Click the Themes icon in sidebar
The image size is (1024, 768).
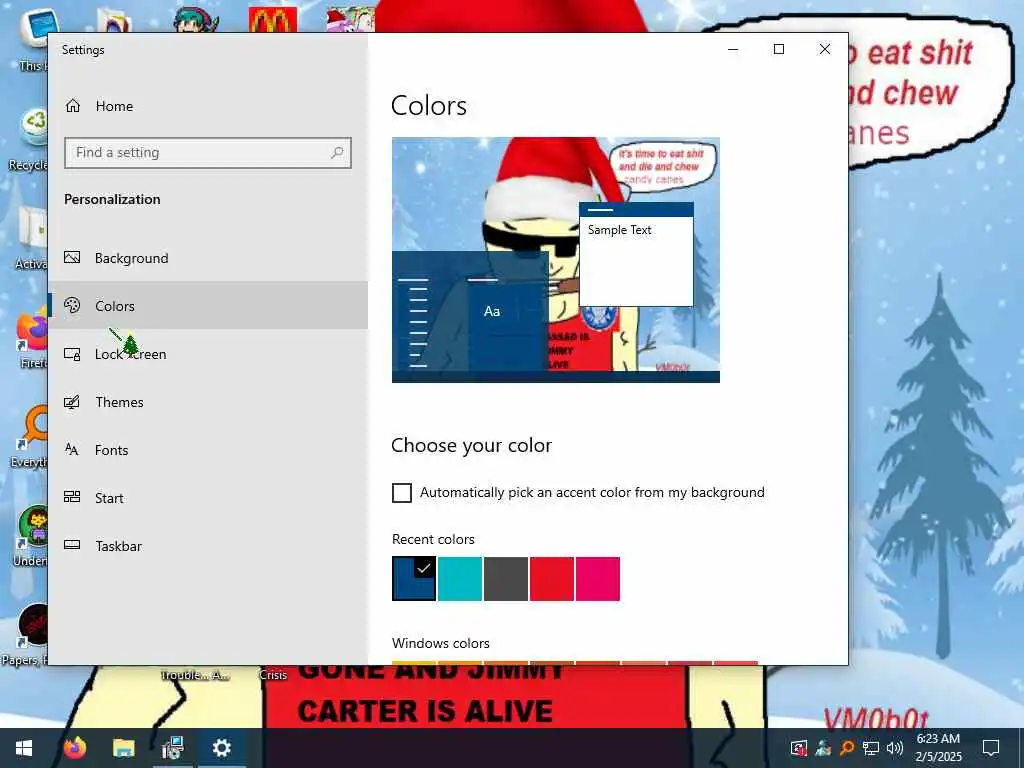coord(72,402)
